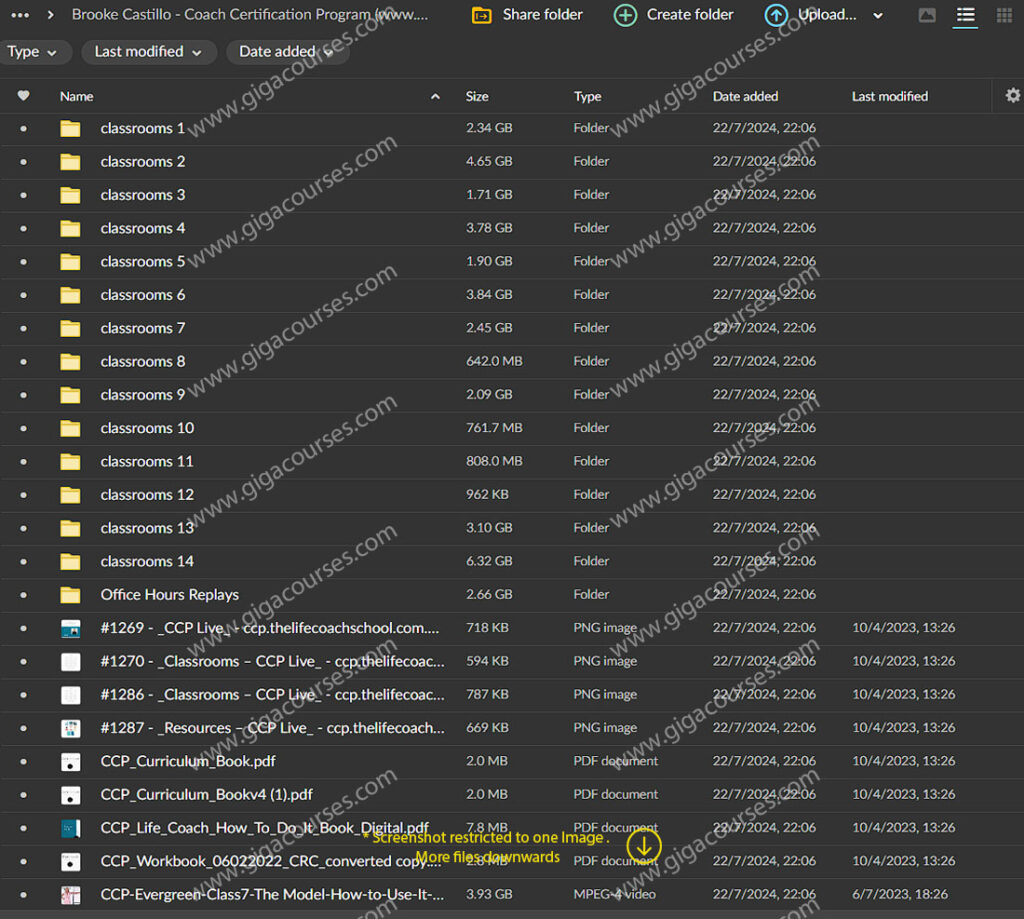Toggle favorite dot for classrooms 8
The image size is (1024, 919).
click(24, 361)
